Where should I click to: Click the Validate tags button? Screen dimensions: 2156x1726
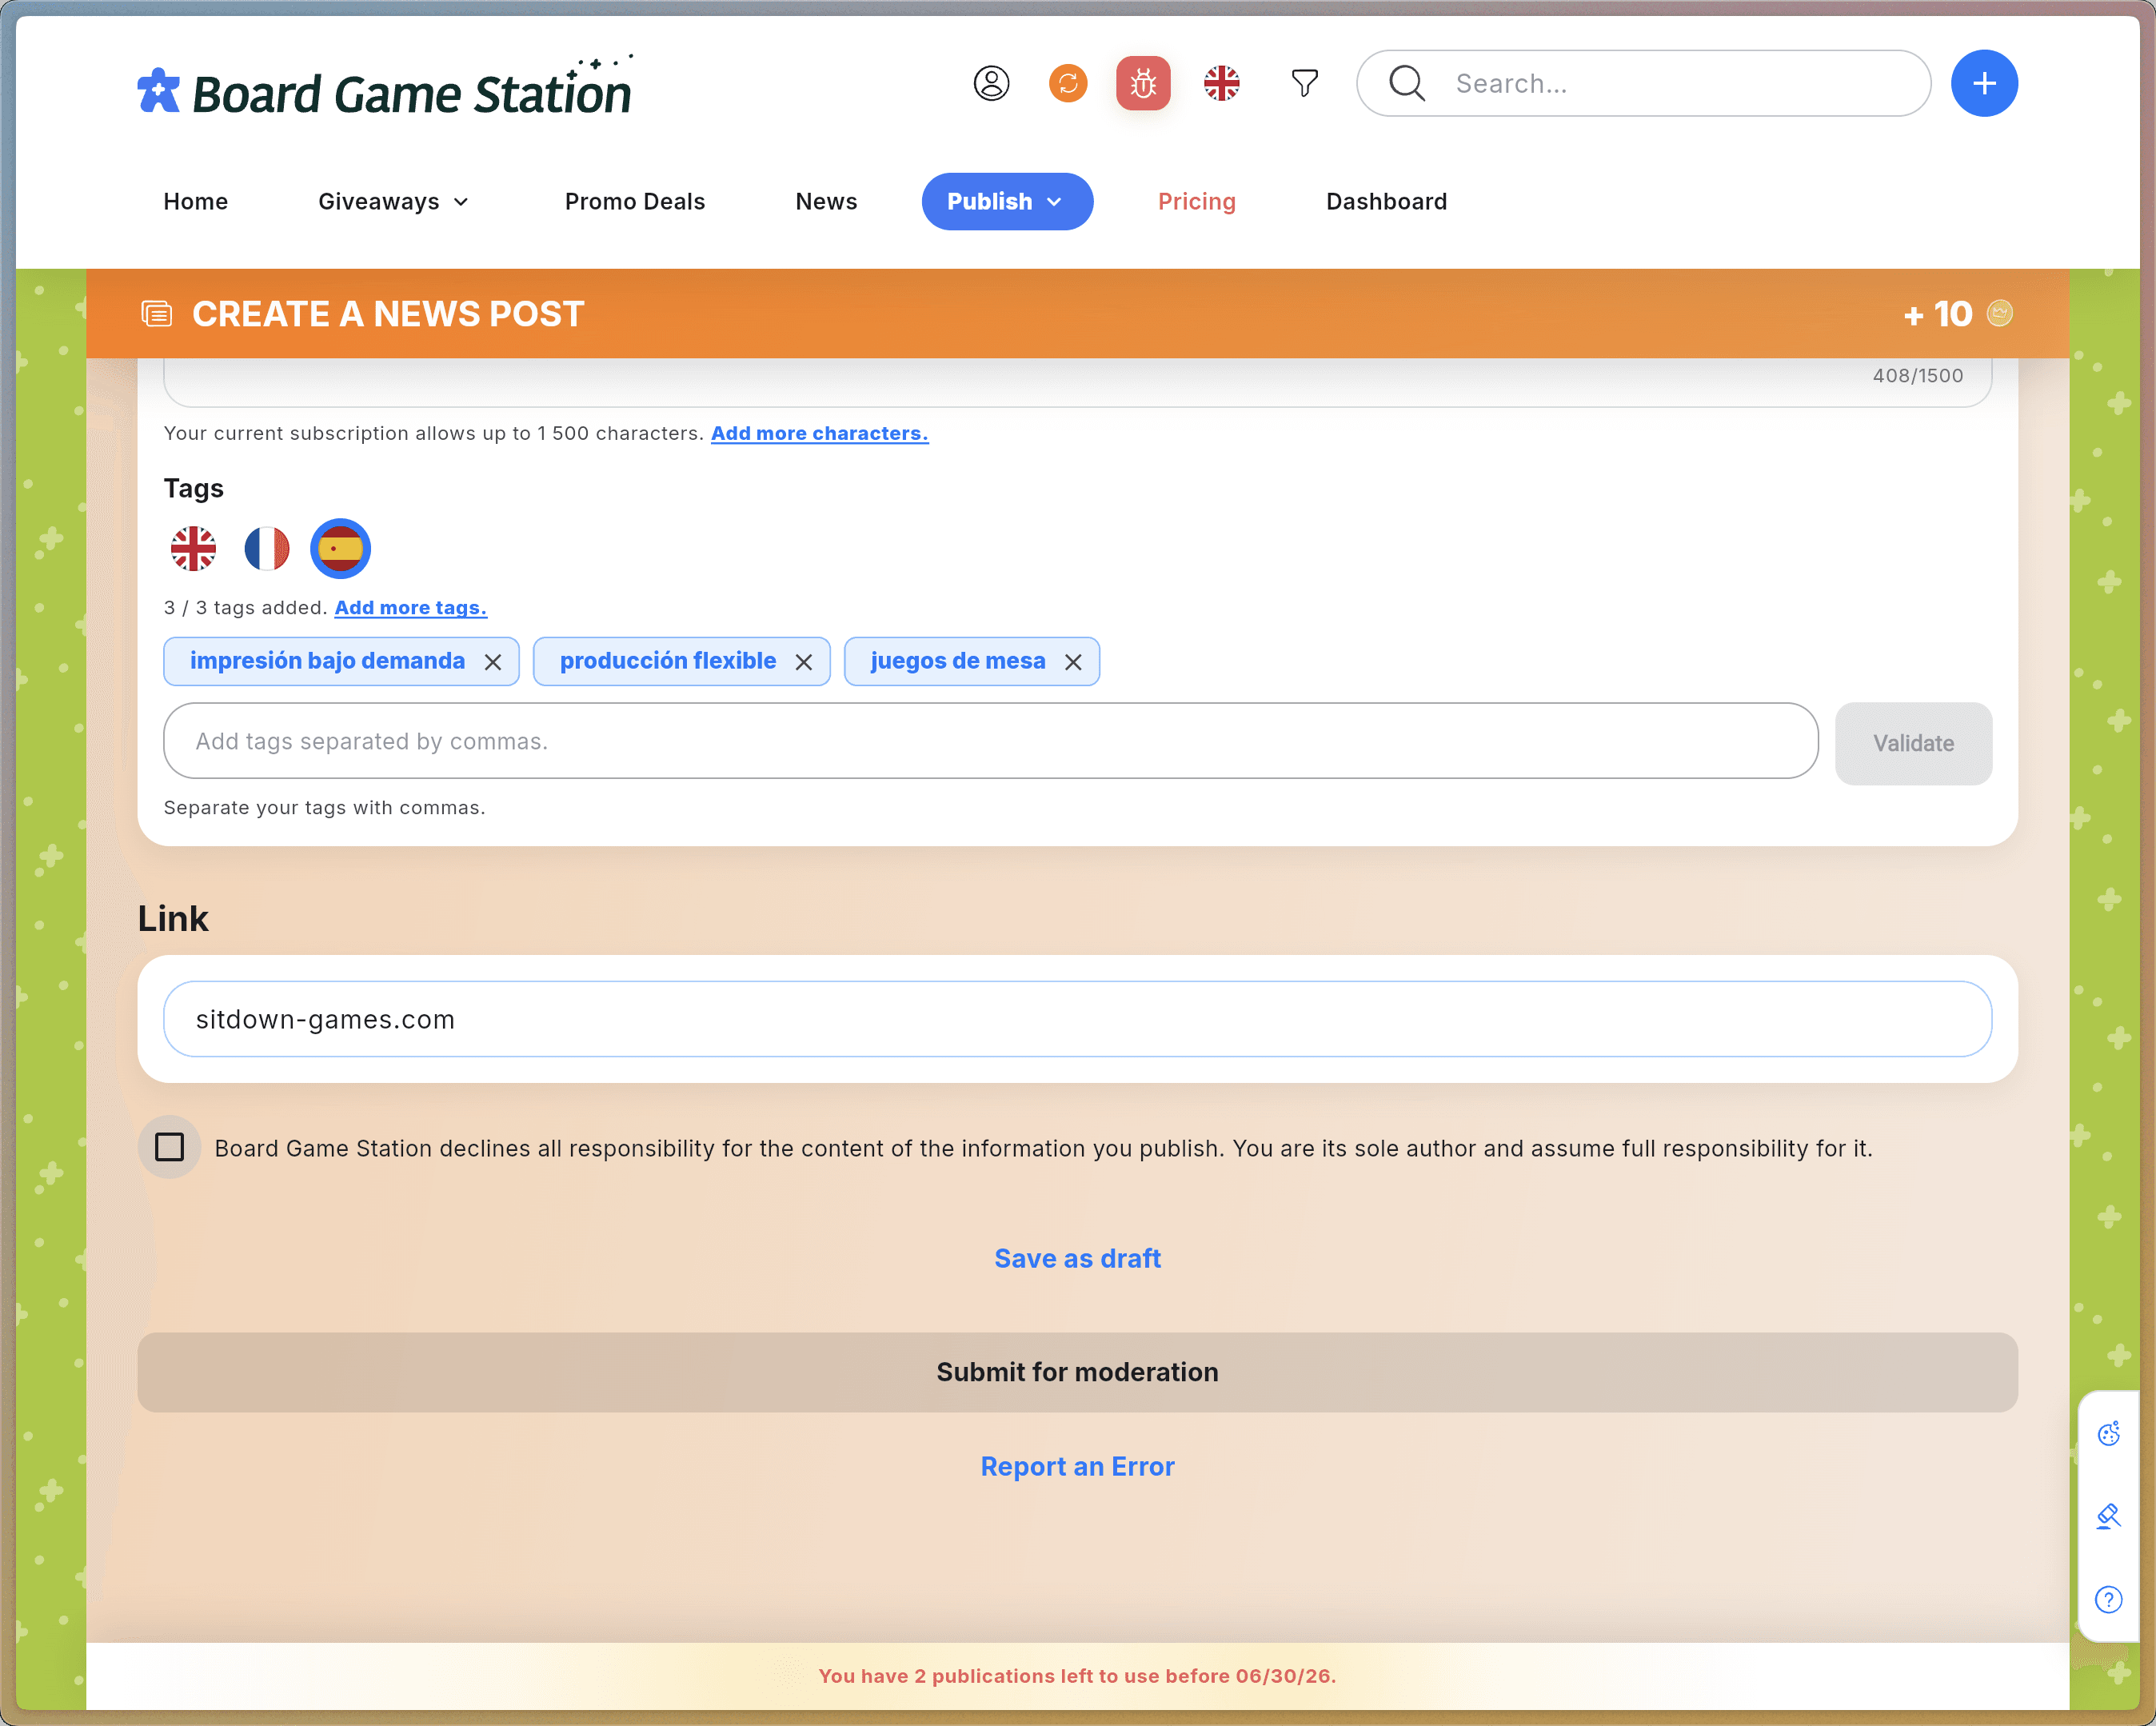tap(1913, 743)
